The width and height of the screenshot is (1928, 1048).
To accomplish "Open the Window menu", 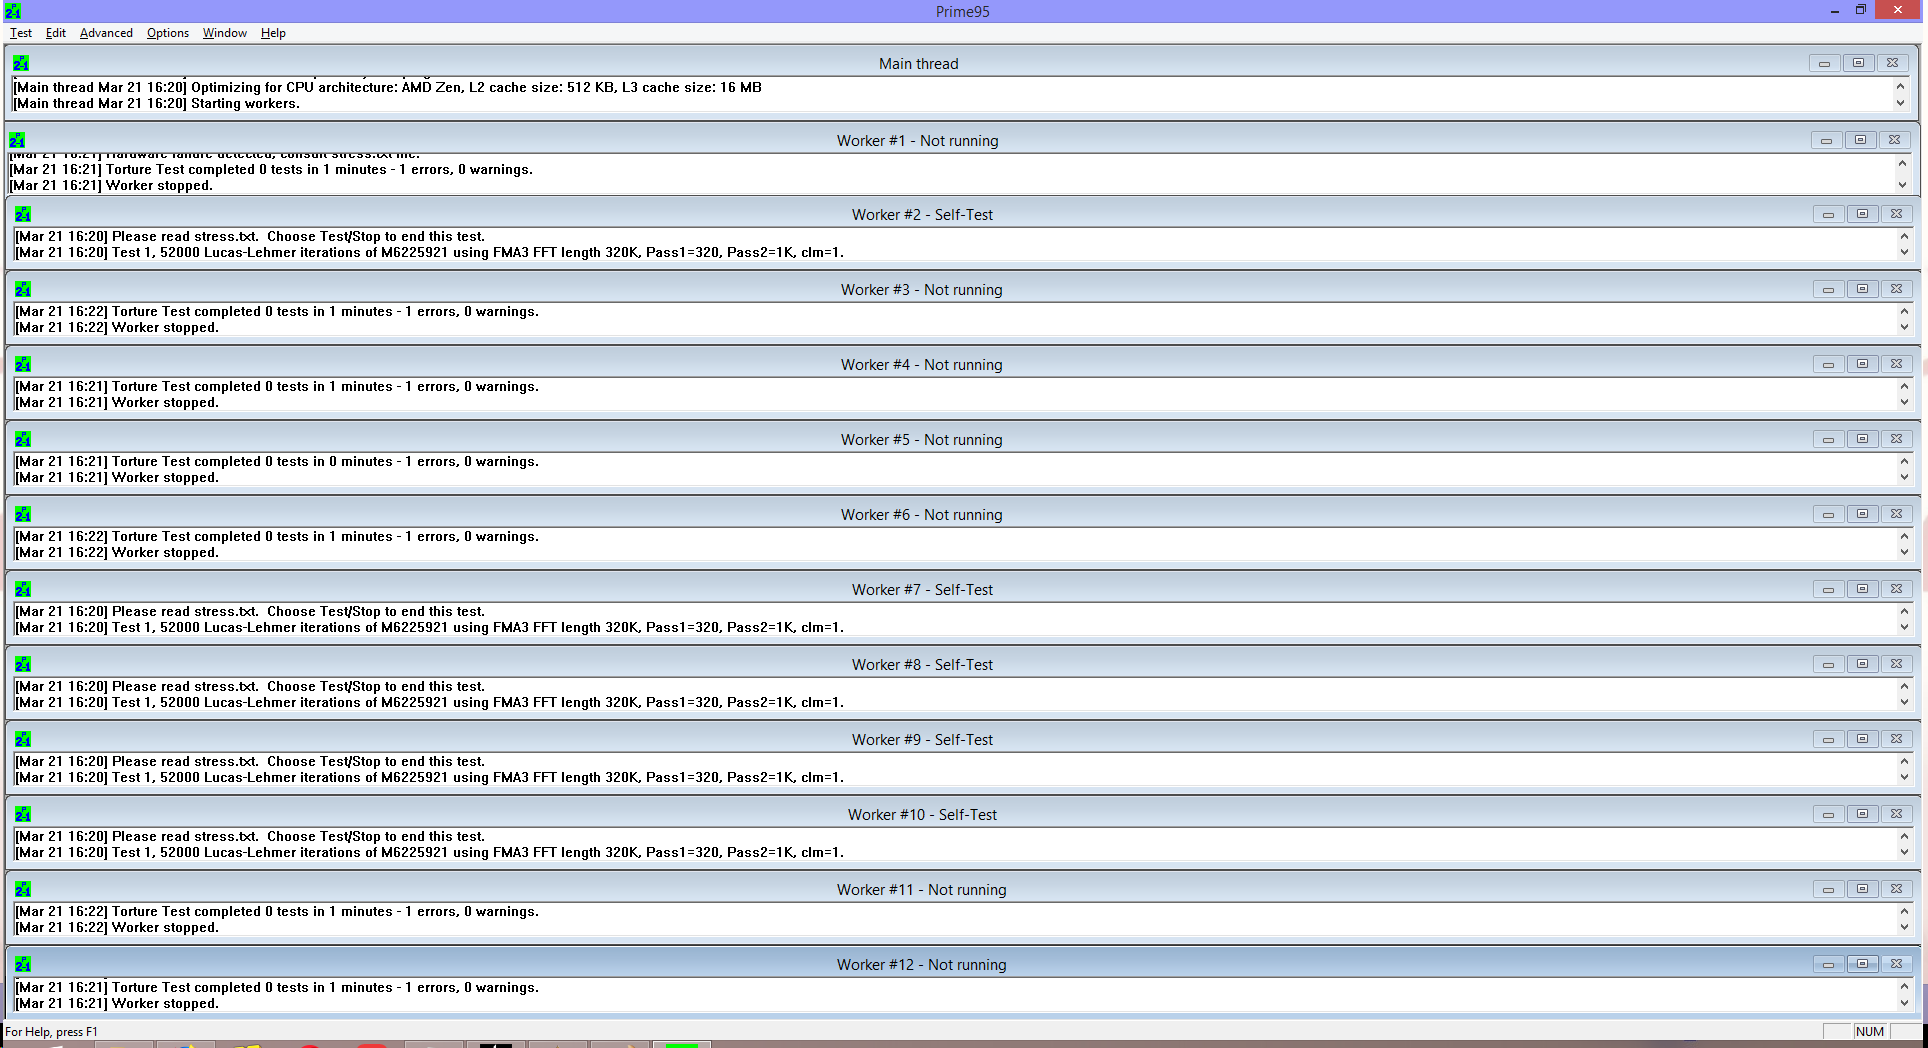I will 225,33.
